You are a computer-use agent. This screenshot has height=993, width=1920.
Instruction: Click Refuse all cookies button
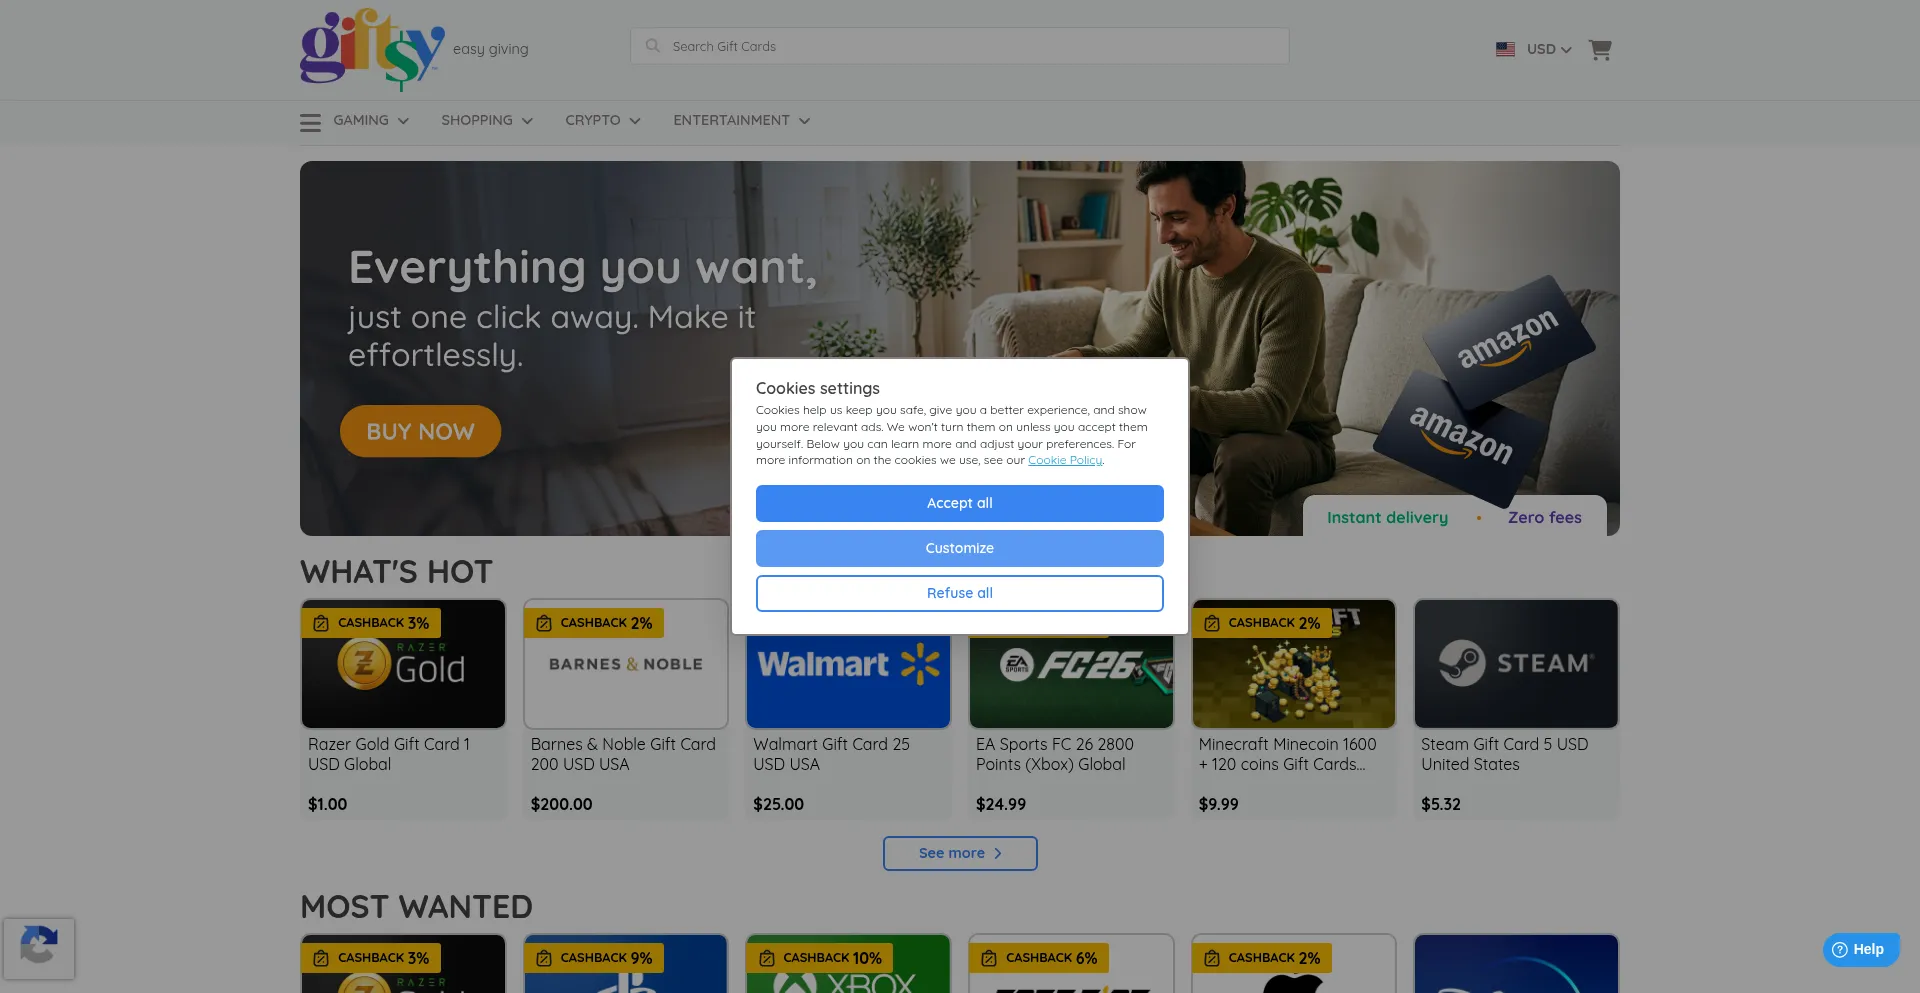(960, 593)
